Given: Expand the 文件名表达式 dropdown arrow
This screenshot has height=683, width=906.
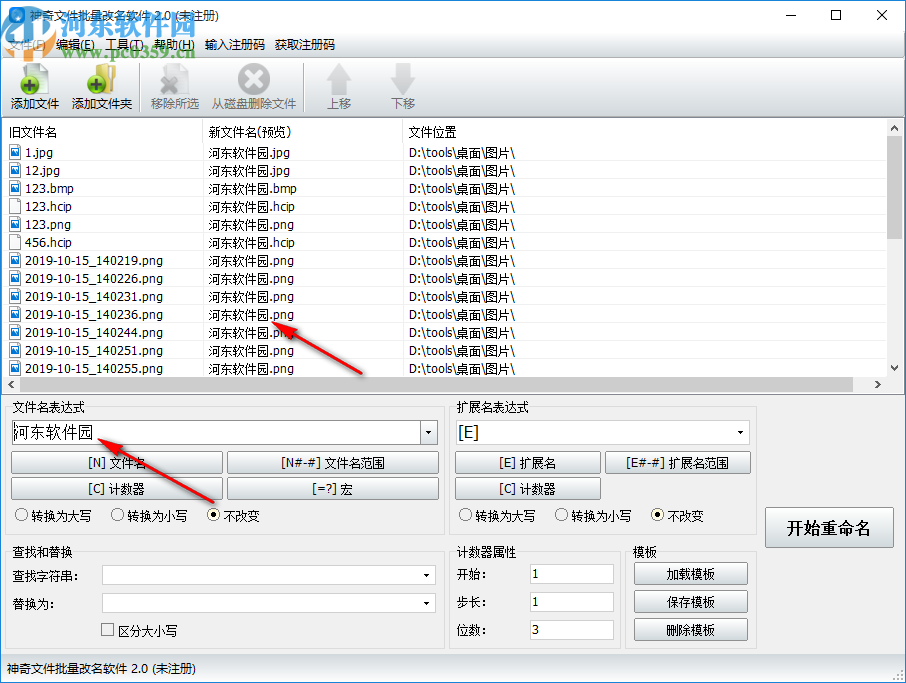Looking at the screenshot, I should [x=428, y=432].
